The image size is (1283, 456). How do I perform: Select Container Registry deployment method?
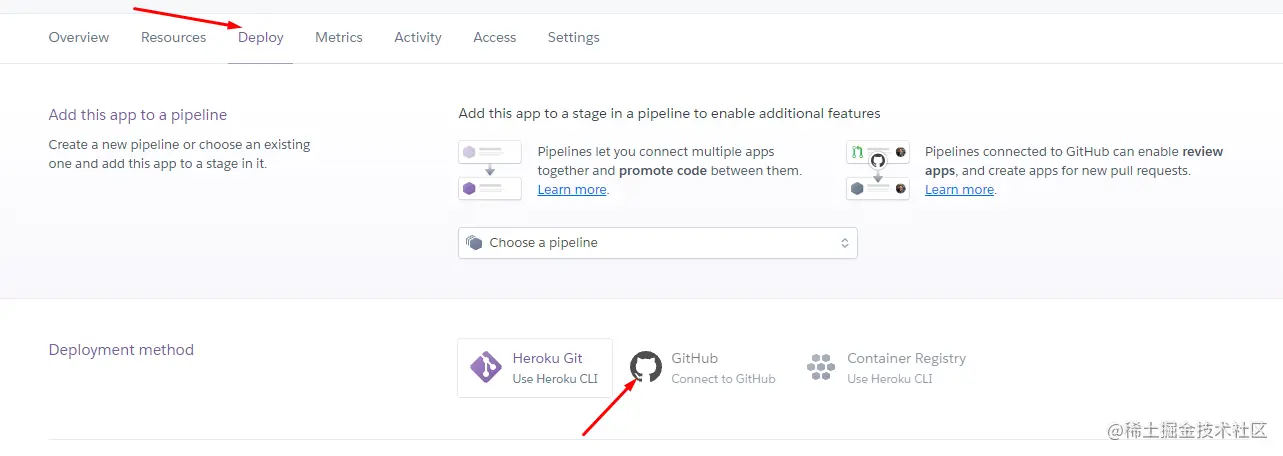click(x=905, y=367)
